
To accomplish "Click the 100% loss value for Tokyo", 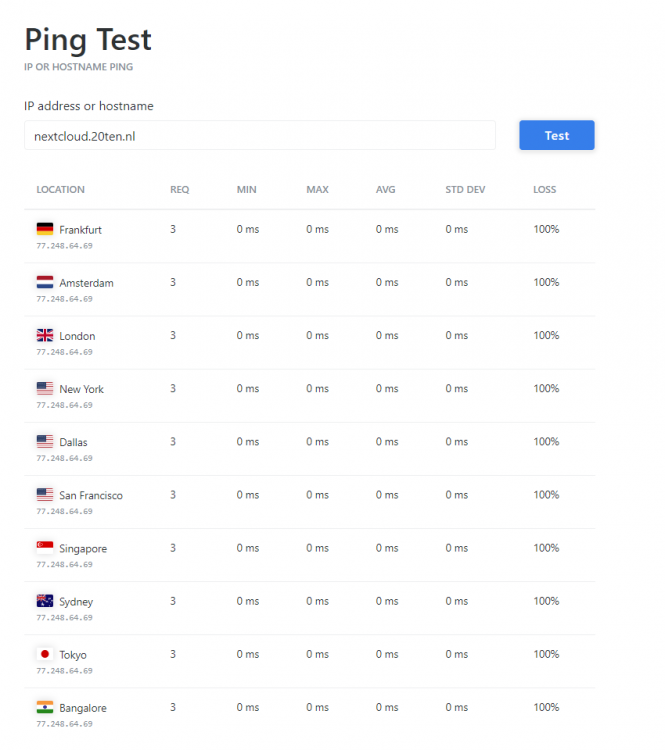I will point(546,654).
